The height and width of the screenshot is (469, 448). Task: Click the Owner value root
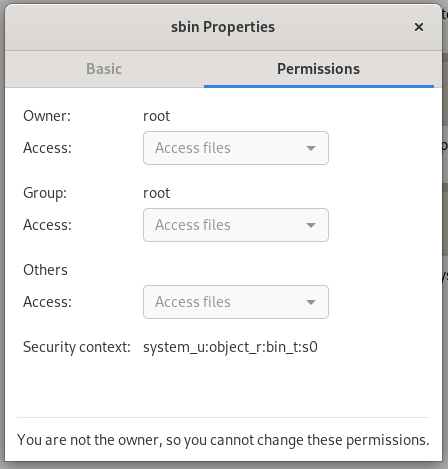point(156,116)
